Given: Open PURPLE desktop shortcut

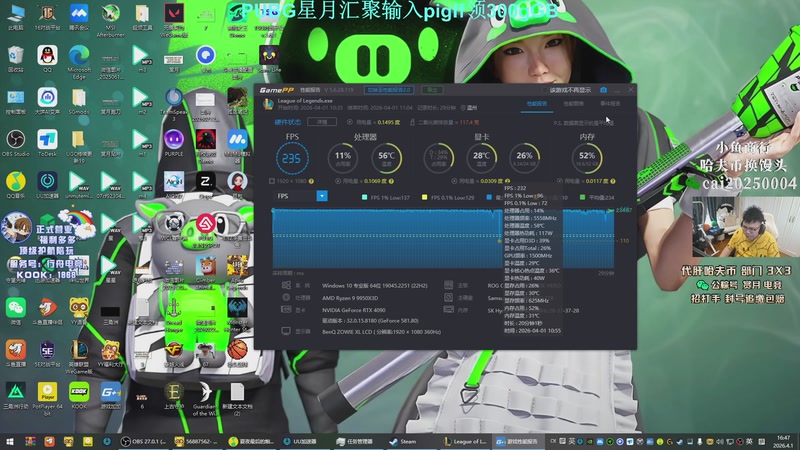Looking at the screenshot, I should click(x=173, y=143).
